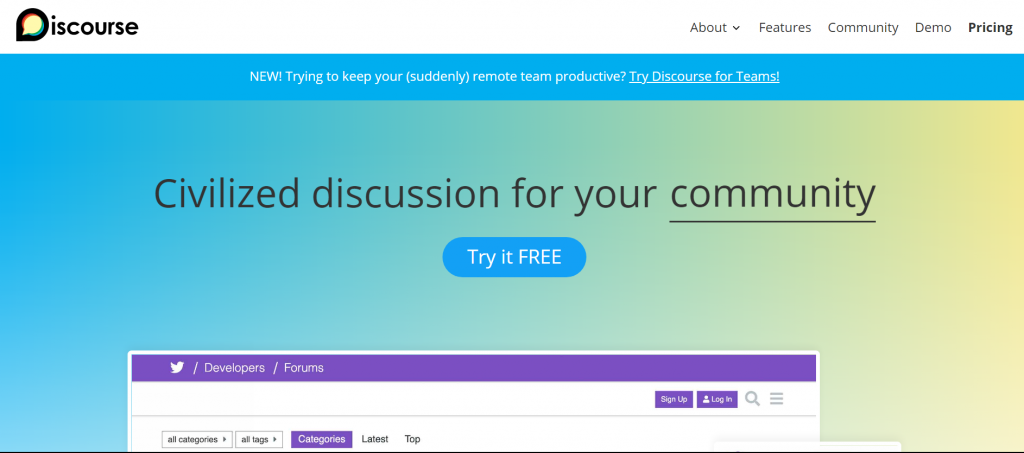Click the Twitter bird icon
Image resolution: width=1024 pixels, height=453 pixels.
pyautogui.click(x=177, y=367)
